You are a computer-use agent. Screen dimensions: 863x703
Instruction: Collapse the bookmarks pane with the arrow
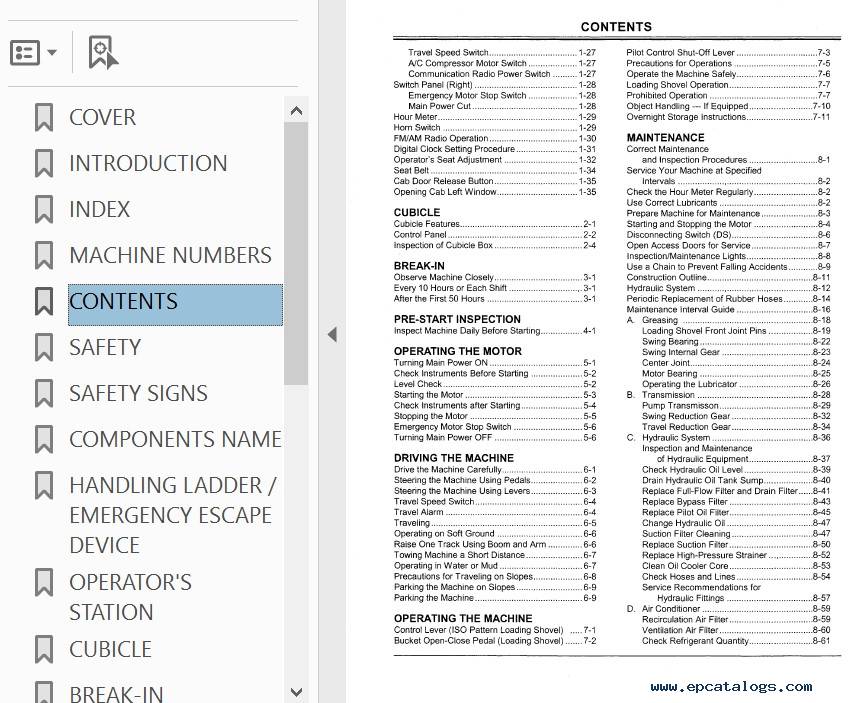point(332,334)
